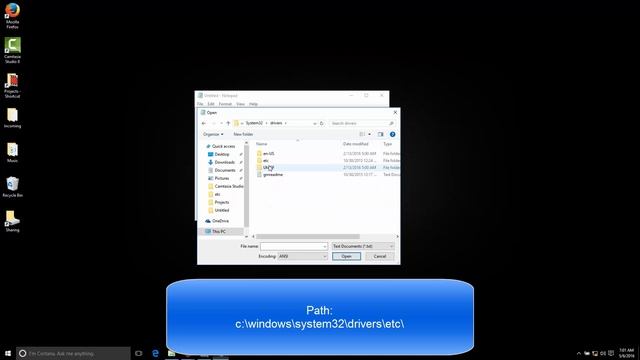Screen dimensions: 640x360
Task: Select etc in navigation pane
Action: pyautogui.click(x=217, y=194)
